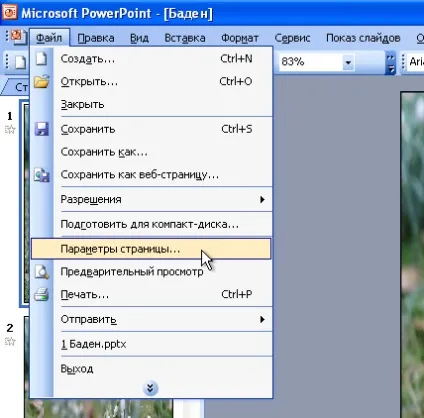
Task: Click the print preview magnifier icon
Action: point(42,272)
